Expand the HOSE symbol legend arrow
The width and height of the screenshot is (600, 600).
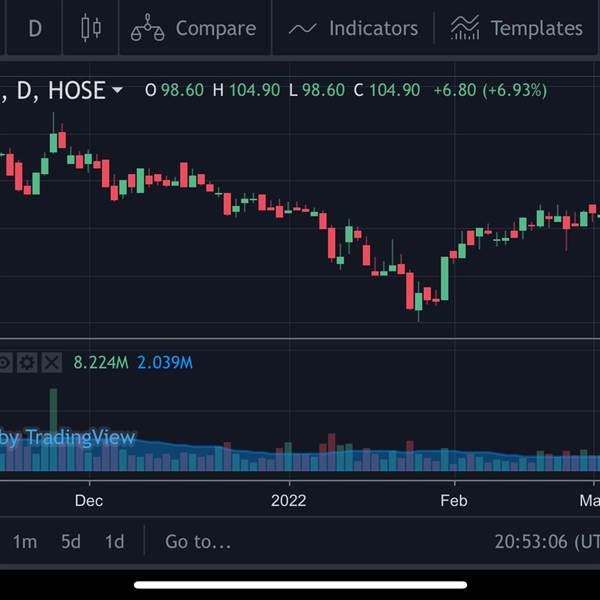tap(117, 90)
